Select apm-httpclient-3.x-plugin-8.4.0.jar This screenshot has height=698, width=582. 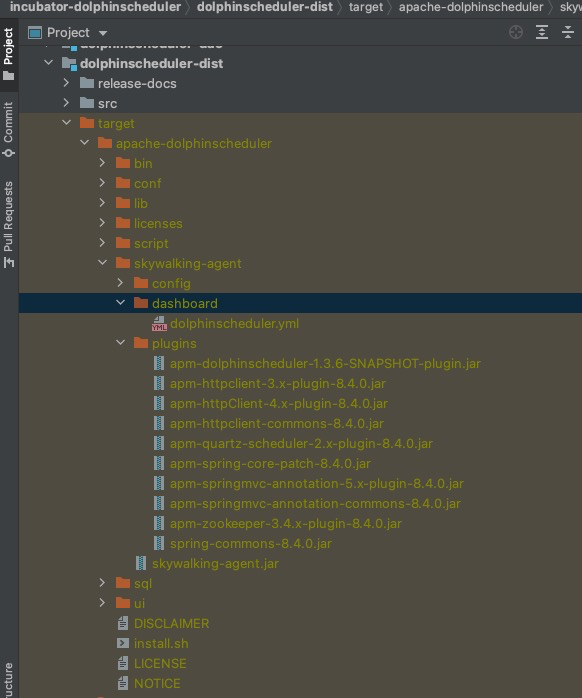pyautogui.click(x=278, y=384)
